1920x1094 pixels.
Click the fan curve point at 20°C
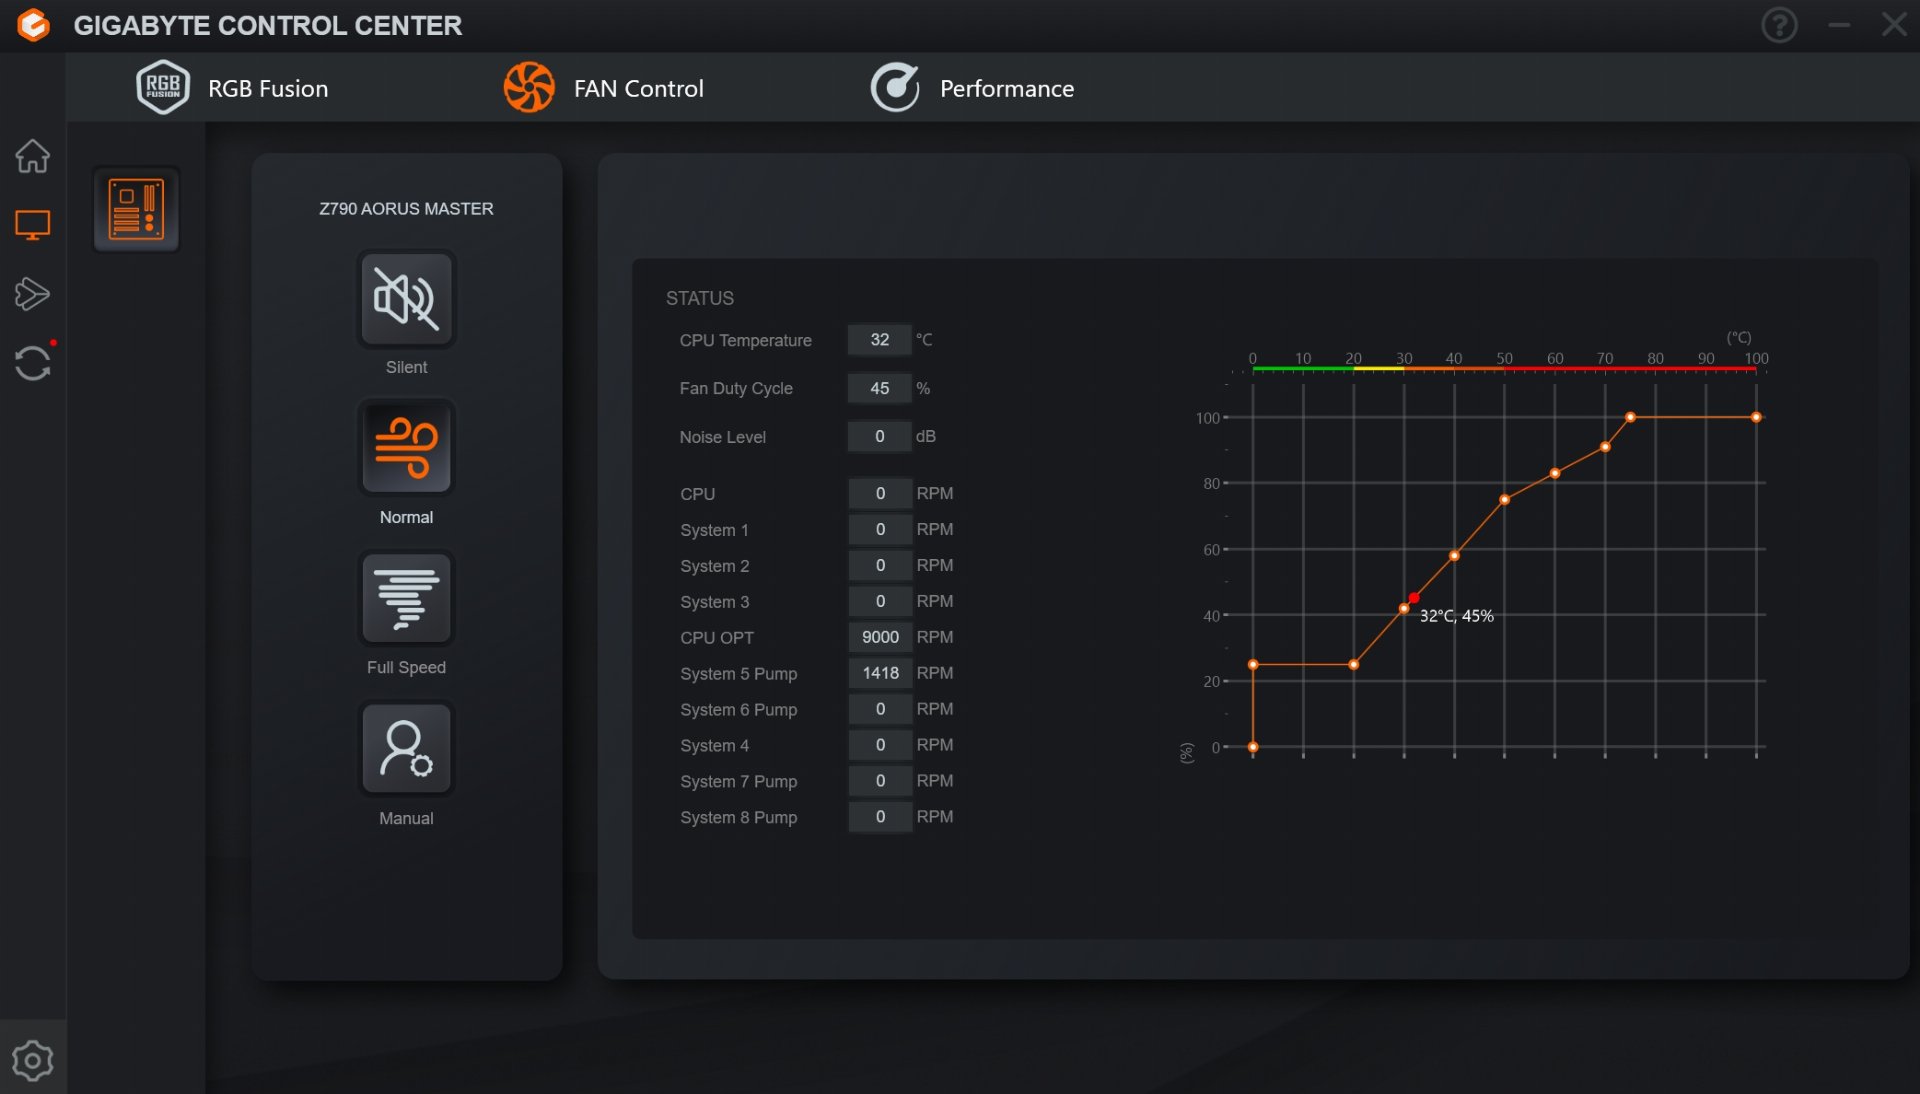[1353, 664]
